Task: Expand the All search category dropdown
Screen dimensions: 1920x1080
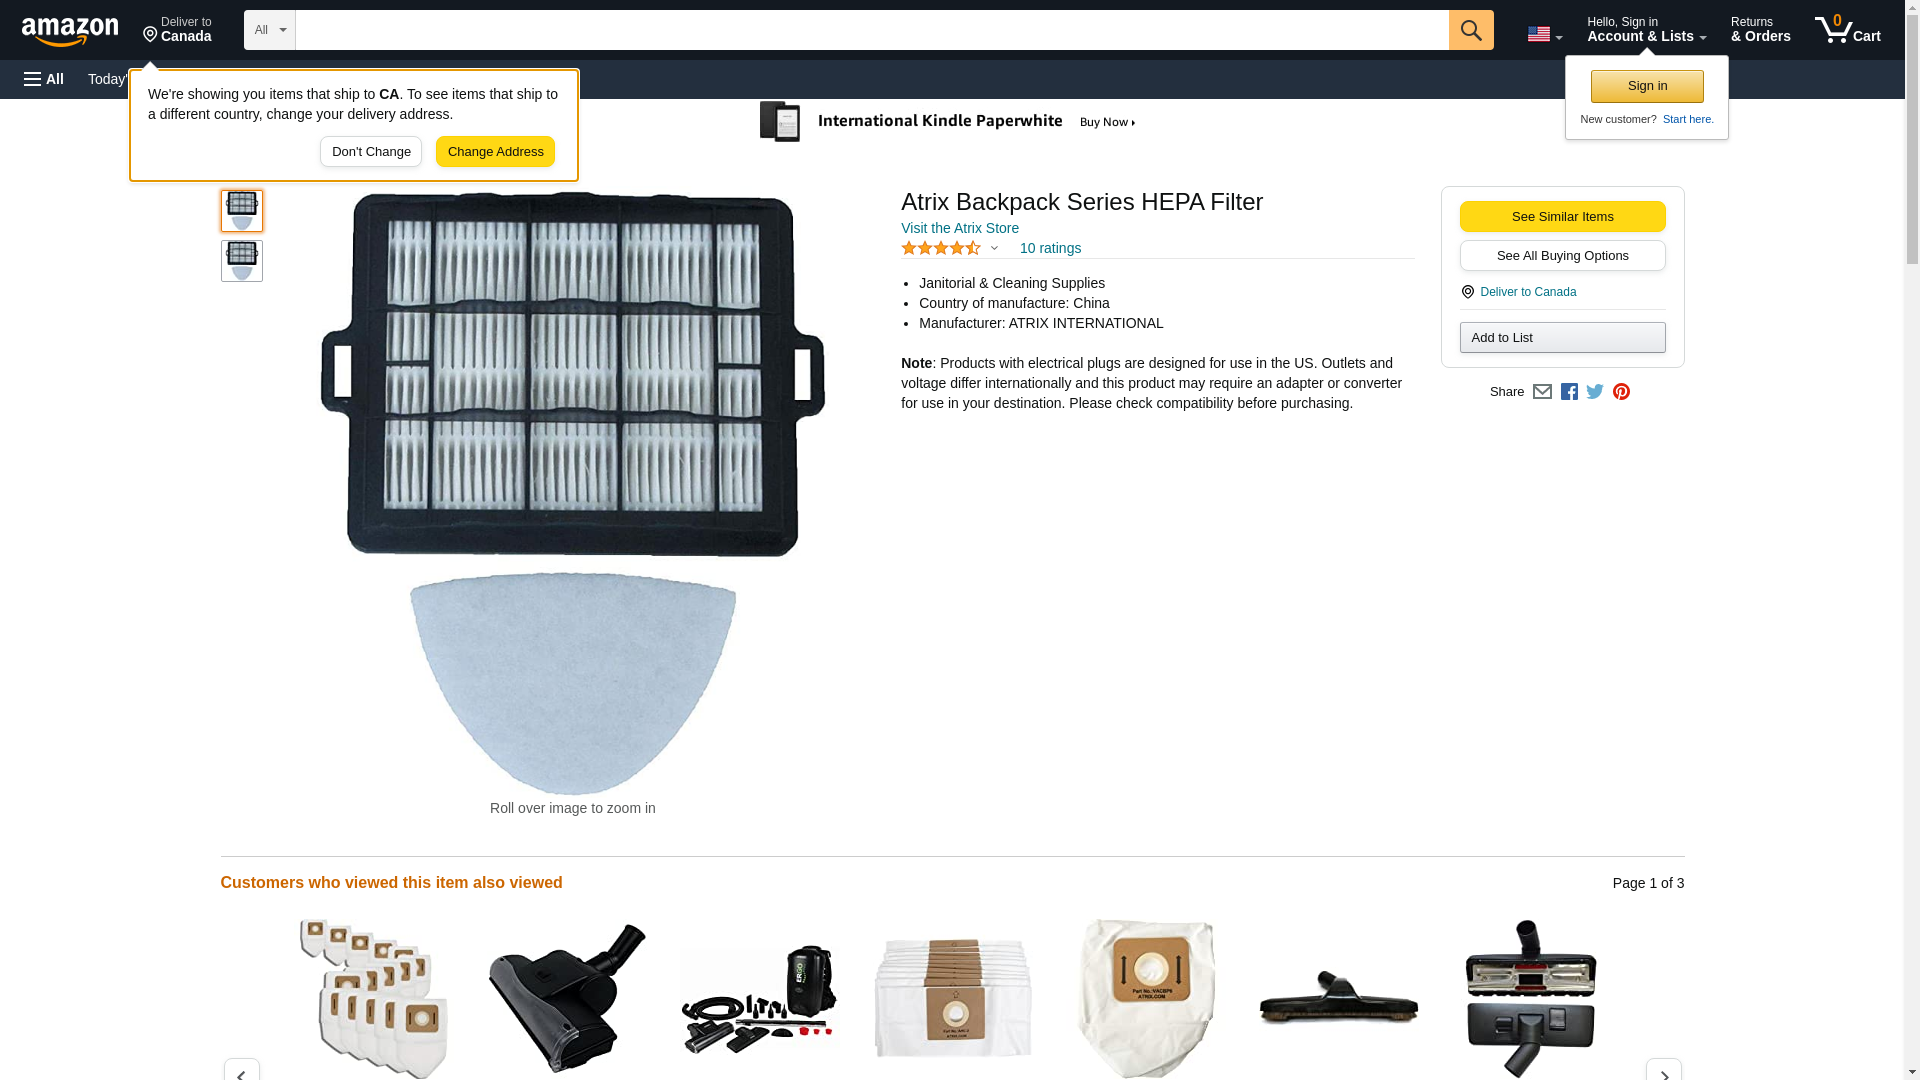Action: [270, 30]
